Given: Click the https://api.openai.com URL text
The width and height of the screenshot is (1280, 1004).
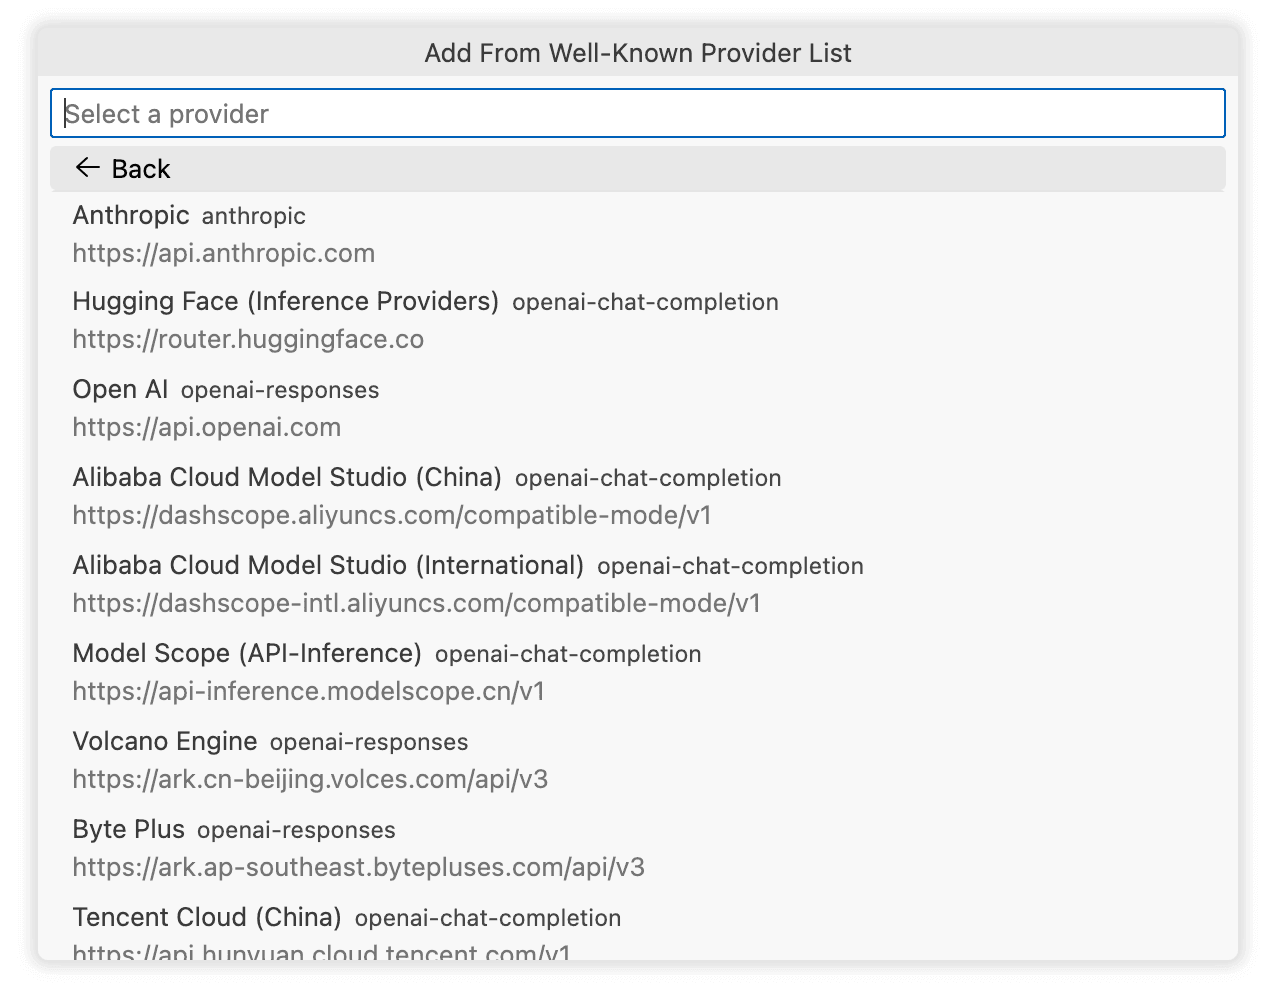Looking at the screenshot, I should click(x=207, y=427).
